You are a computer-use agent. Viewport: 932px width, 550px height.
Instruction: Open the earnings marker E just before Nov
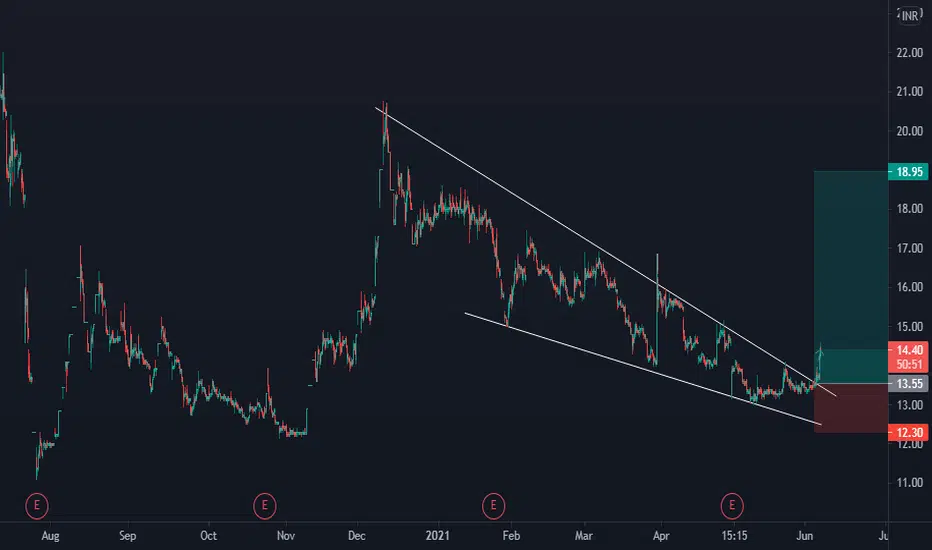265,506
